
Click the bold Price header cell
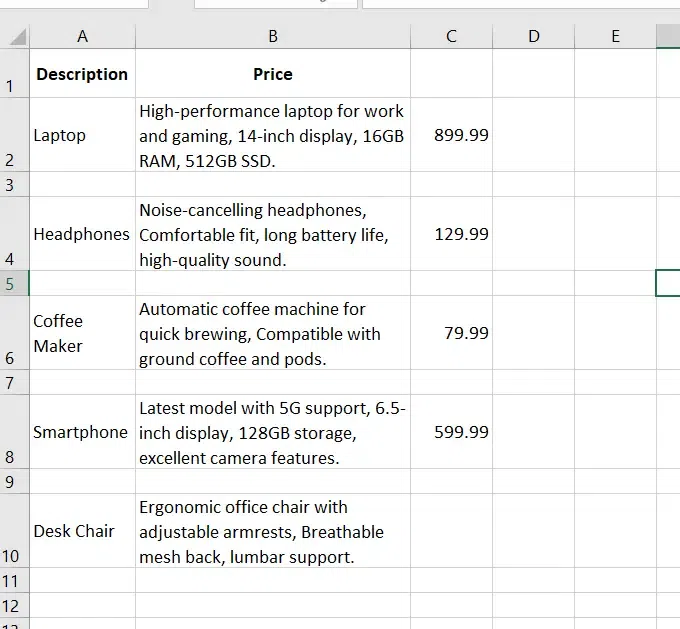(x=273, y=73)
